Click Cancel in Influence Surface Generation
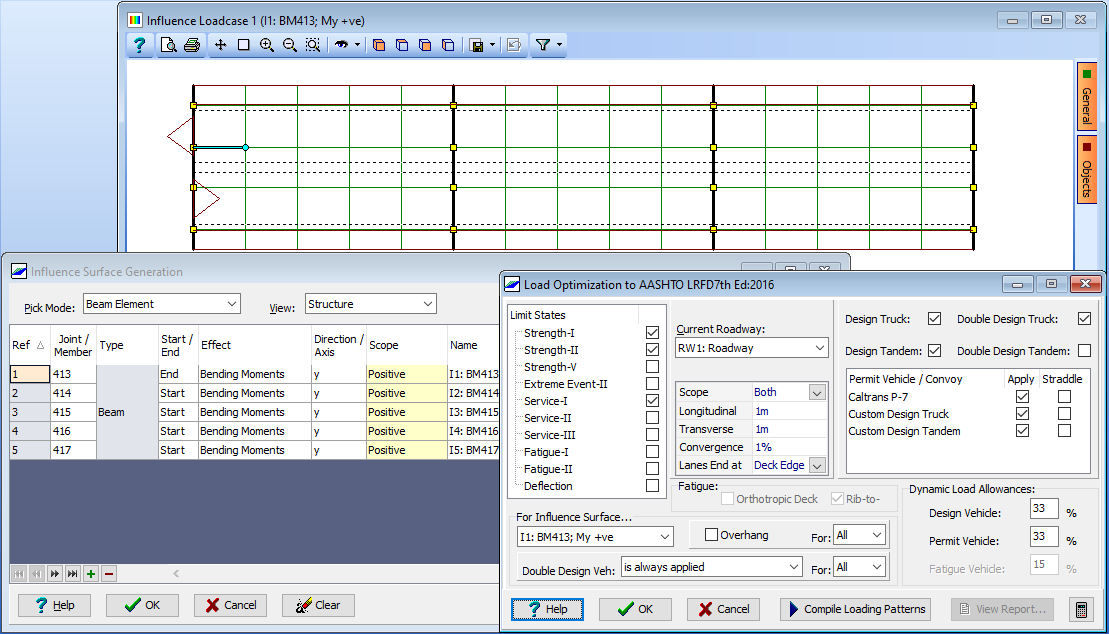 [x=231, y=605]
